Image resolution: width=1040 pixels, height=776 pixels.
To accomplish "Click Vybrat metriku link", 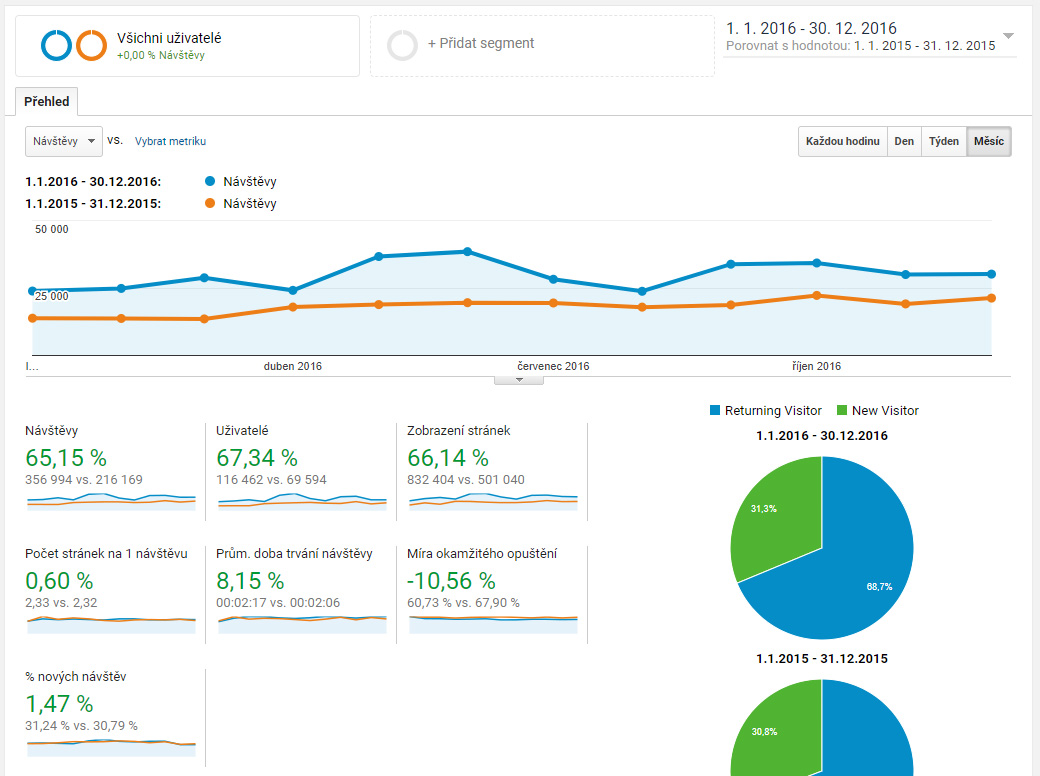I will pyautogui.click(x=170, y=141).
